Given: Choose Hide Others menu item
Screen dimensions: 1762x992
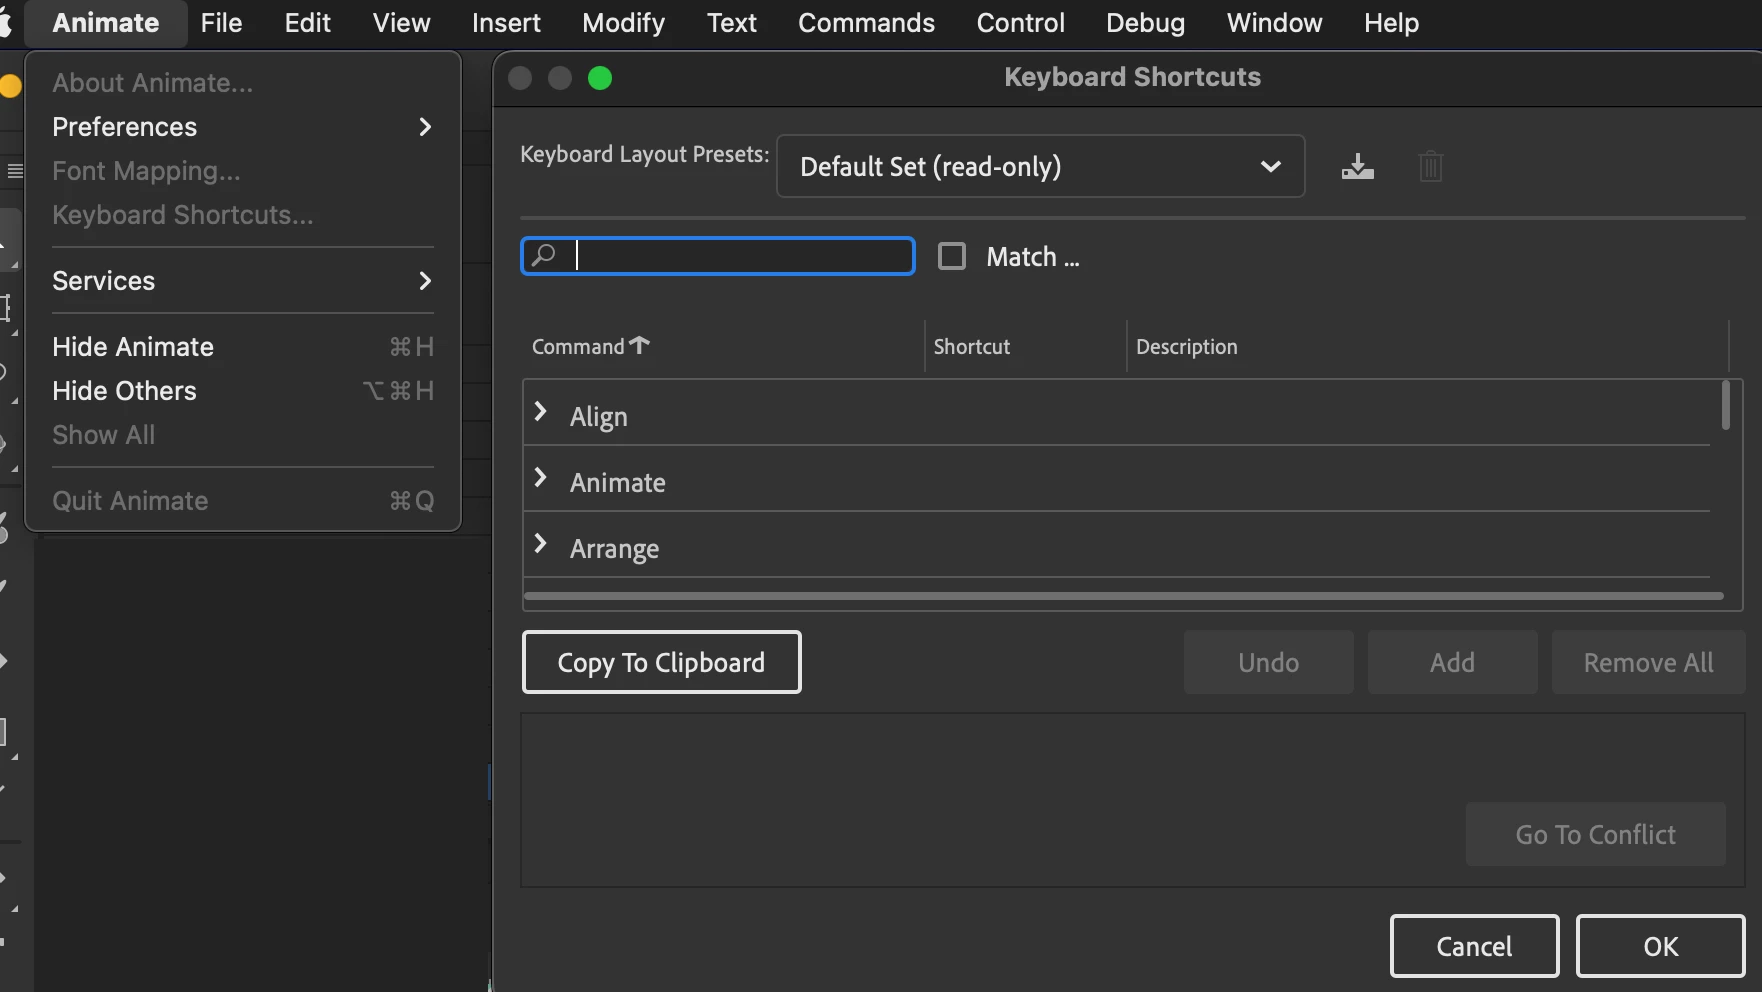Looking at the screenshot, I should click(x=243, y=391).
